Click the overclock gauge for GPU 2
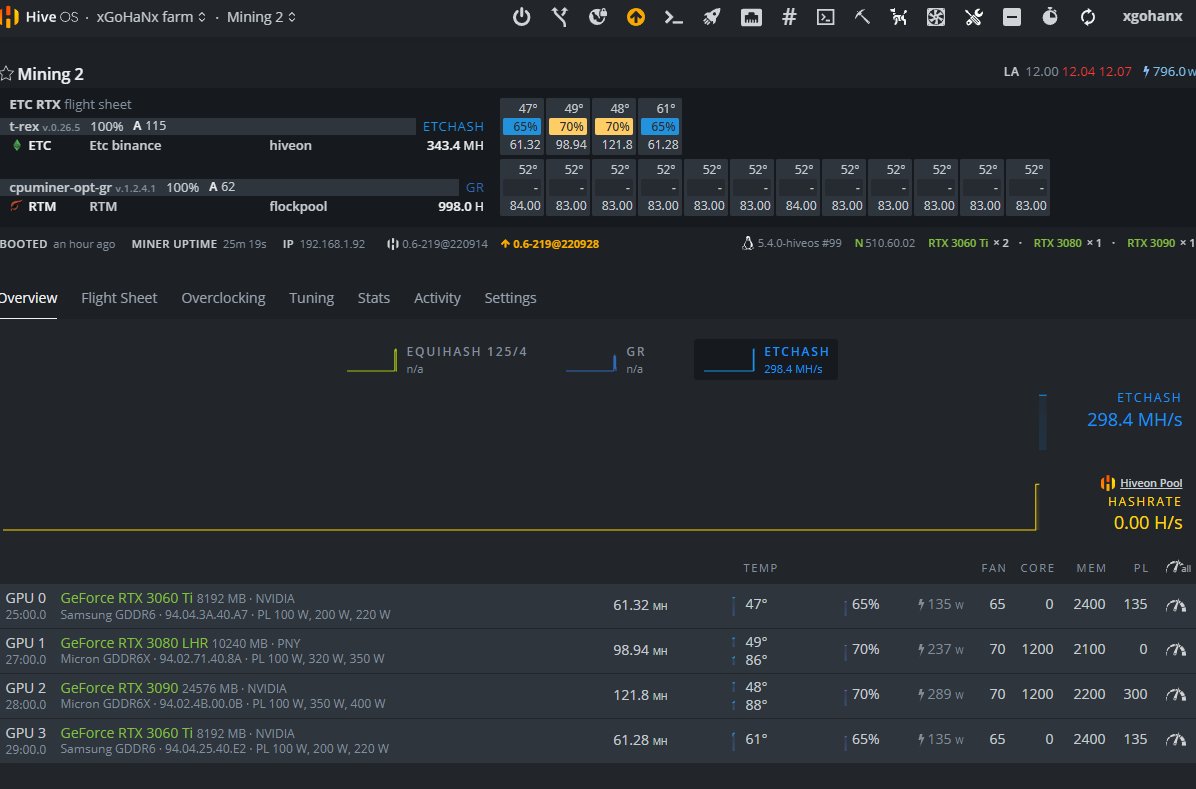The height and width of the screenshot is (789, 1196). (x=1176, y=695)
